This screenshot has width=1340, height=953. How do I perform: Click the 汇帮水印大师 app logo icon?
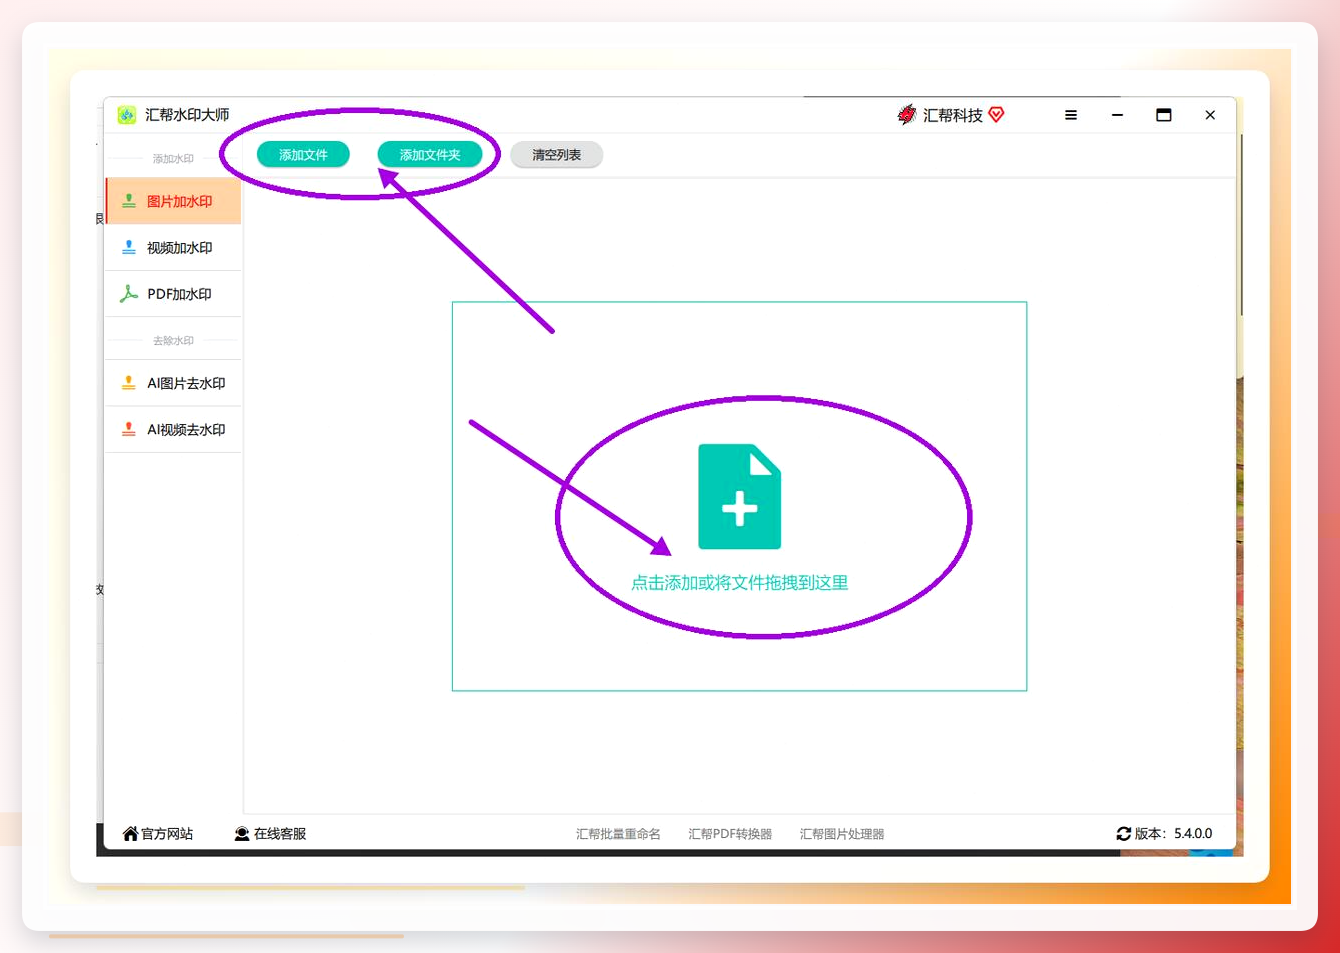coord(127,115)
